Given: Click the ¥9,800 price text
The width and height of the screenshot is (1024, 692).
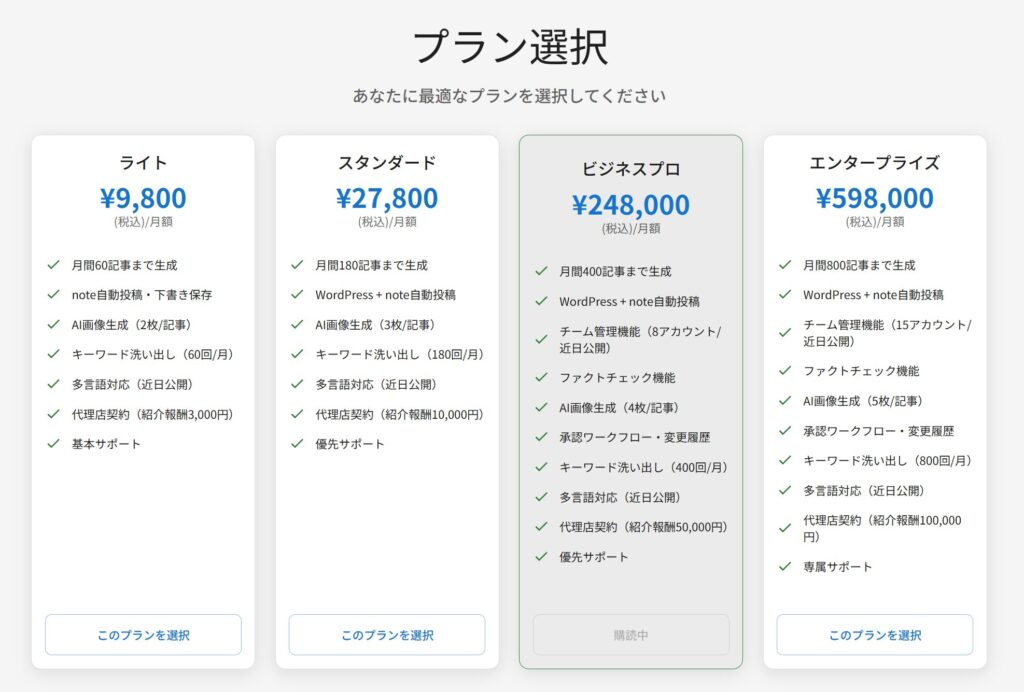Looking at the screenshot, I should pyautogui.click(x=143, y=198).
